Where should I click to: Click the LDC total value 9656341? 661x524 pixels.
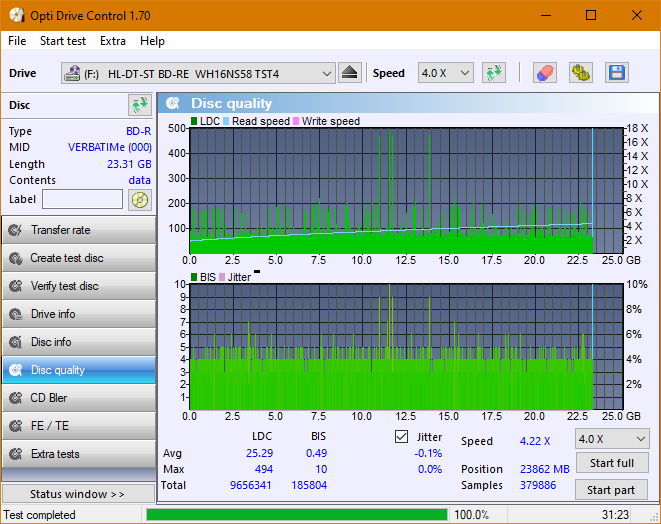(250, 485)
